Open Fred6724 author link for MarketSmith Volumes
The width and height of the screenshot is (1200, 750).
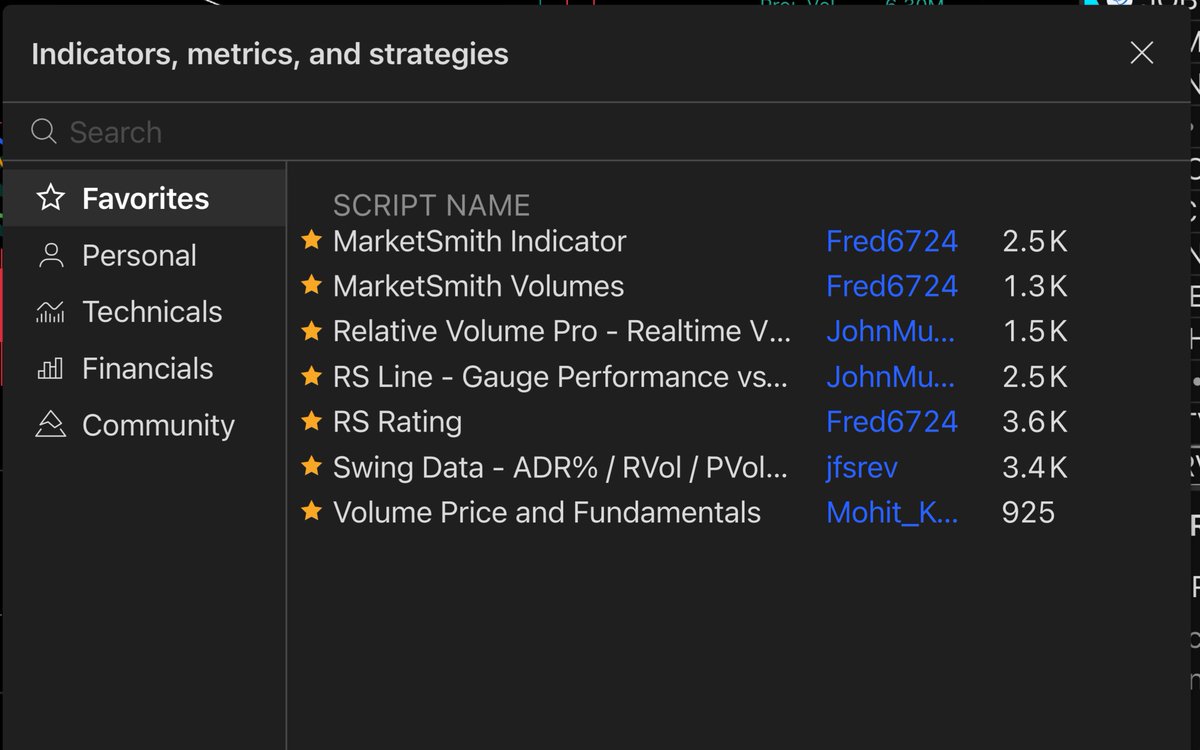(x=892, y=286)
